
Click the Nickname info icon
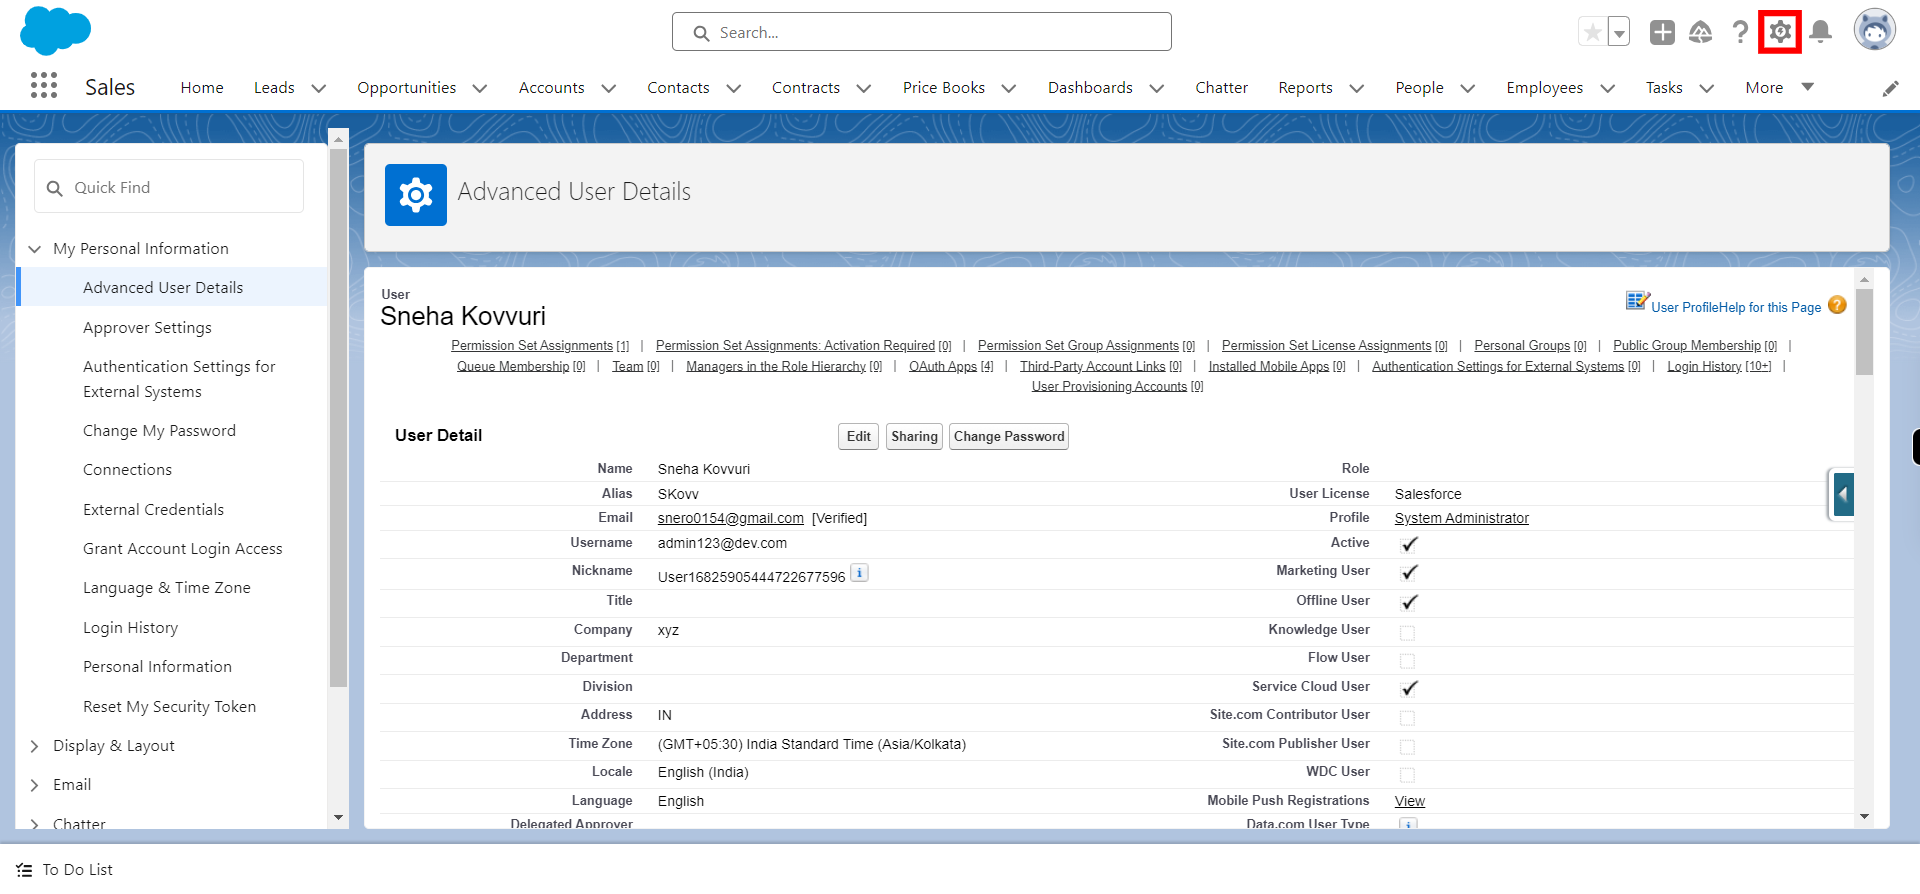(859, 573)
